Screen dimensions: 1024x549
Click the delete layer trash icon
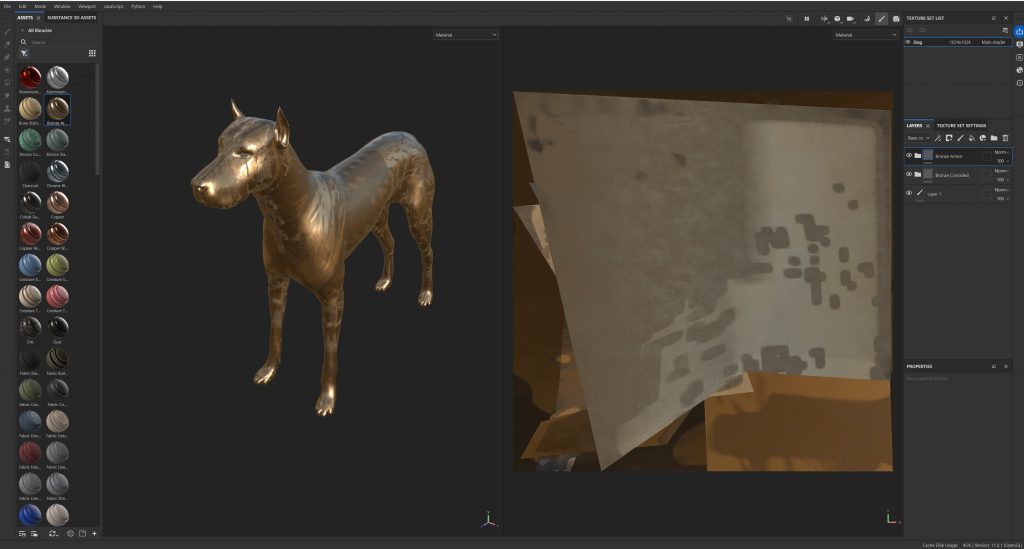(1005, 138)
